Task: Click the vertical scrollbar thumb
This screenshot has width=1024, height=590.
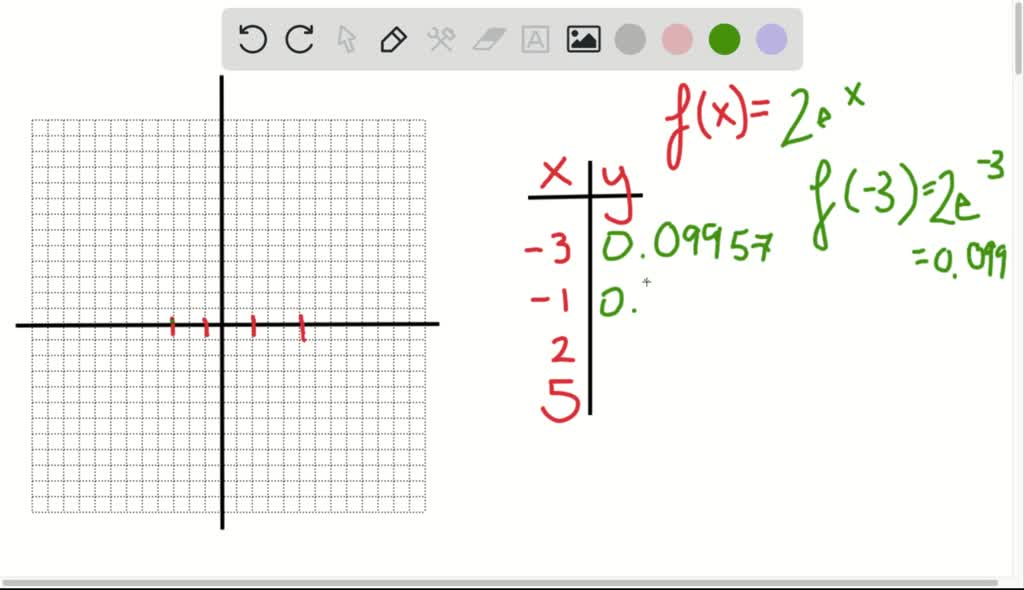Action: [1018, 38]
